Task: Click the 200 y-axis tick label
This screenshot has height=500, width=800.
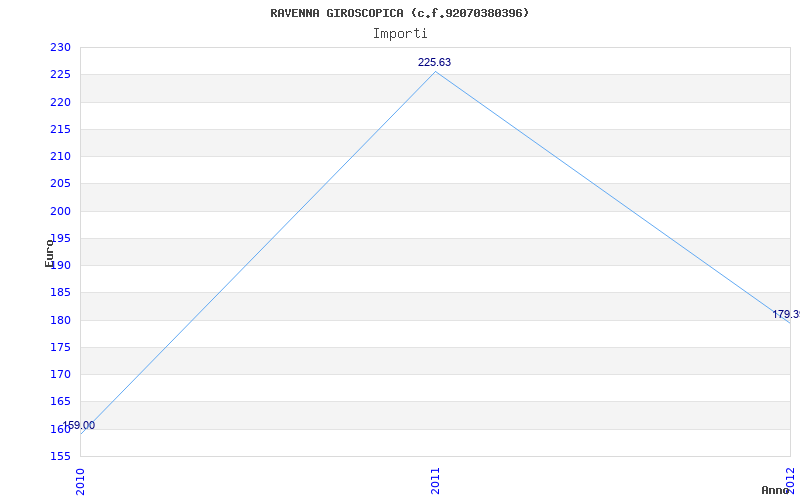Action: click(x=60, y=211)
